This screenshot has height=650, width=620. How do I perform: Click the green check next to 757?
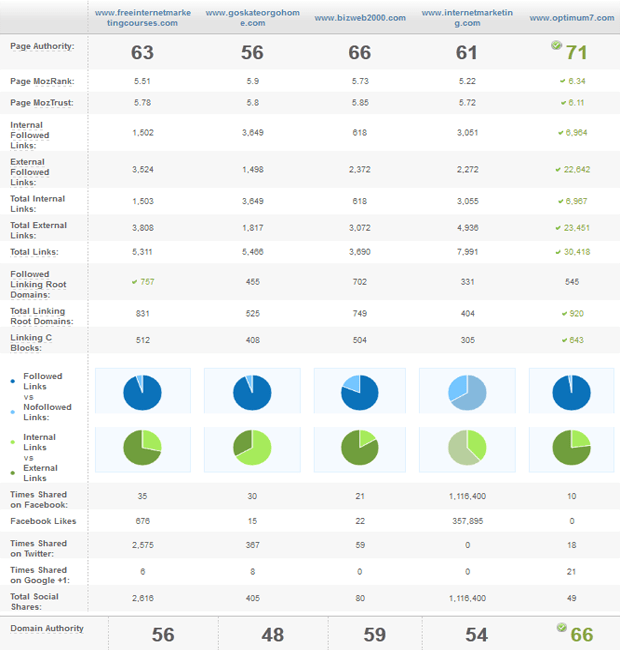(x=134, y=282)
